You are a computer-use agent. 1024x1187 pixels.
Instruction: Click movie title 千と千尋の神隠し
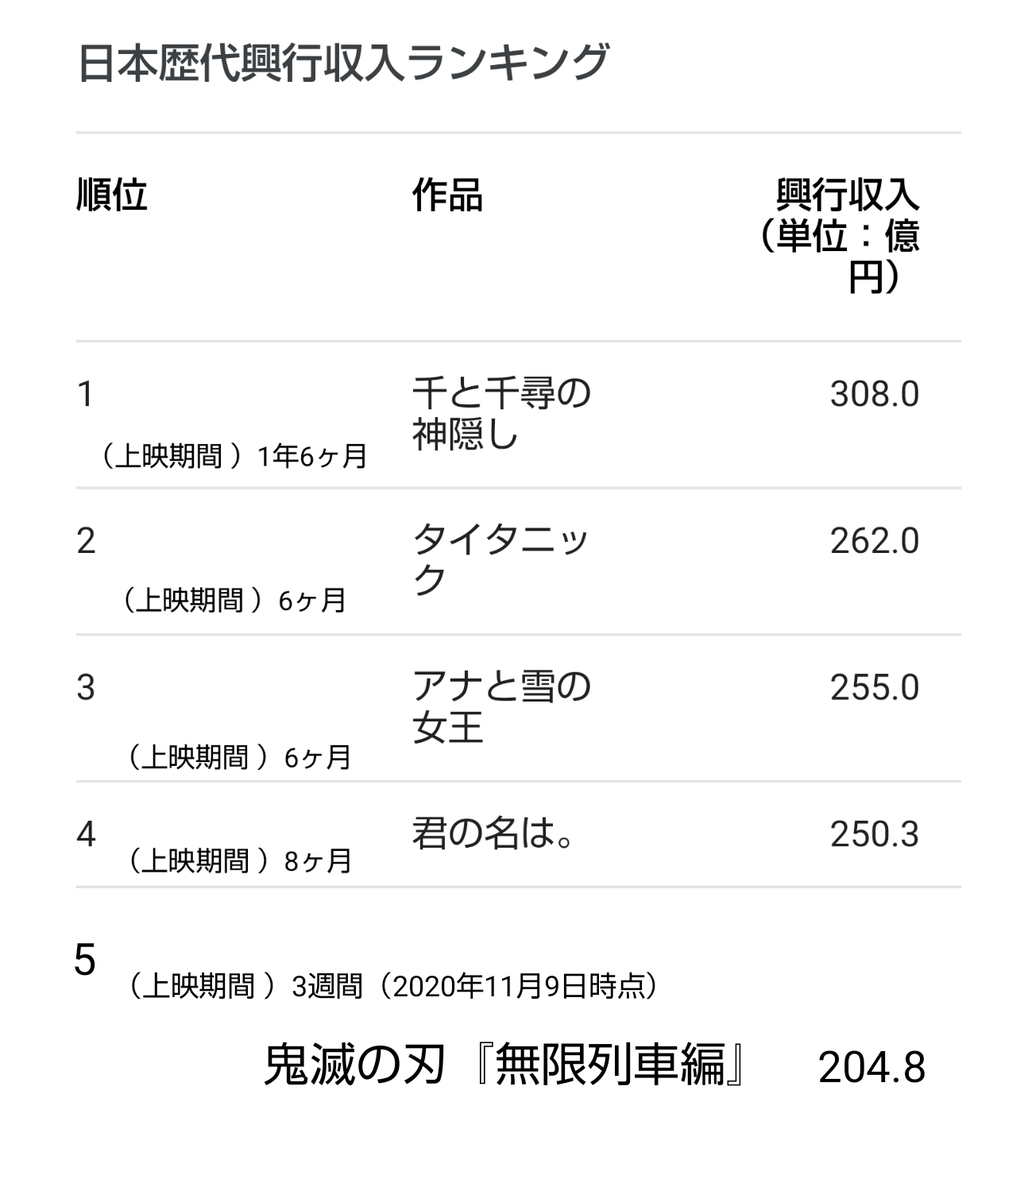[x=501, y=413]
